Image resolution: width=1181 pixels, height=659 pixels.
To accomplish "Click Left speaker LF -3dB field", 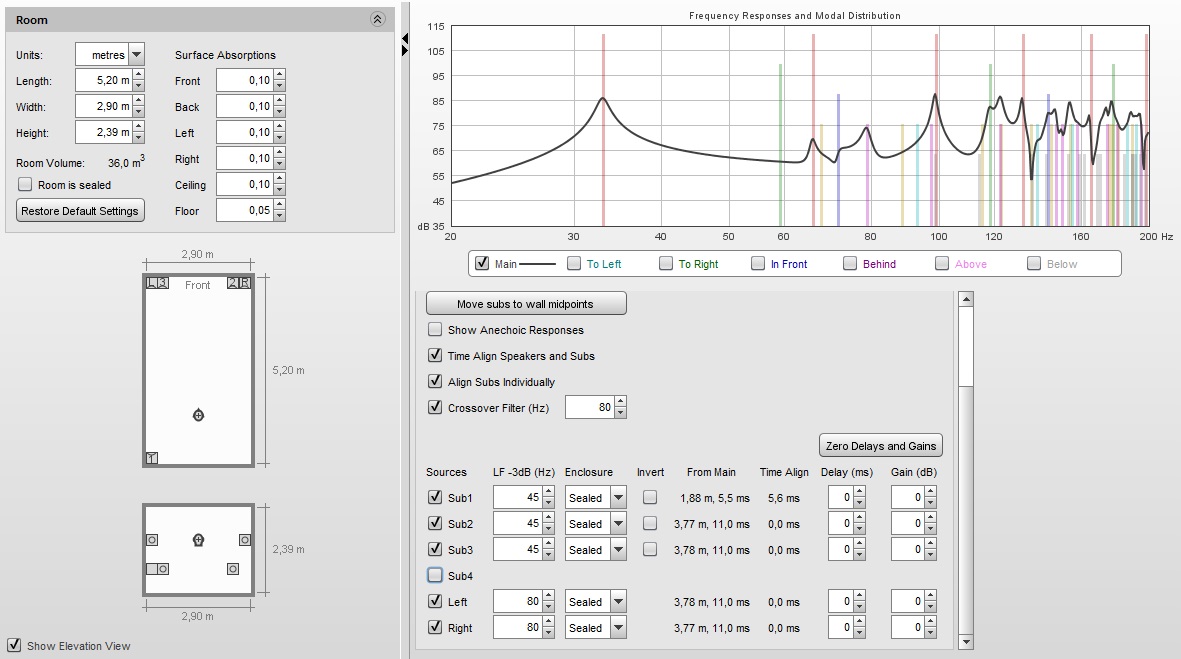I will click(518, 602).
